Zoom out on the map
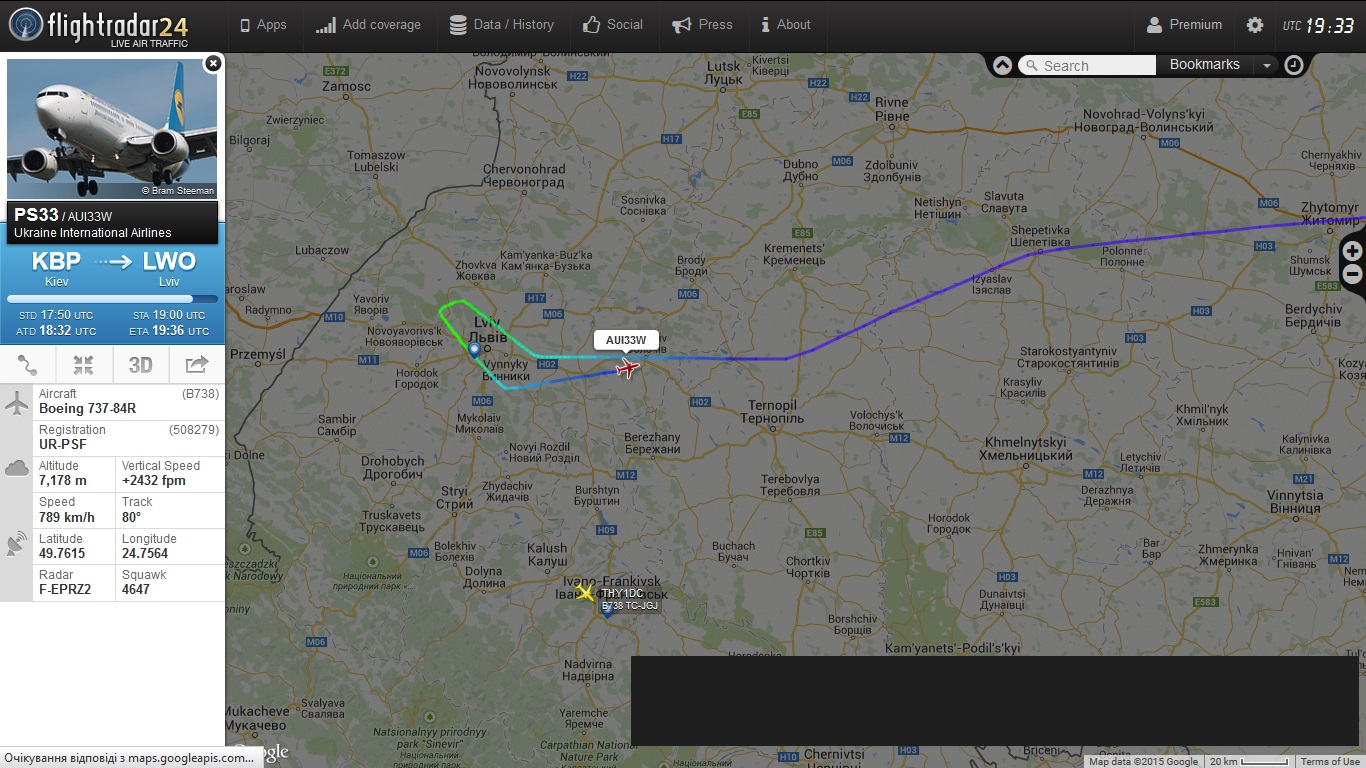 (x=1352, y=273)
